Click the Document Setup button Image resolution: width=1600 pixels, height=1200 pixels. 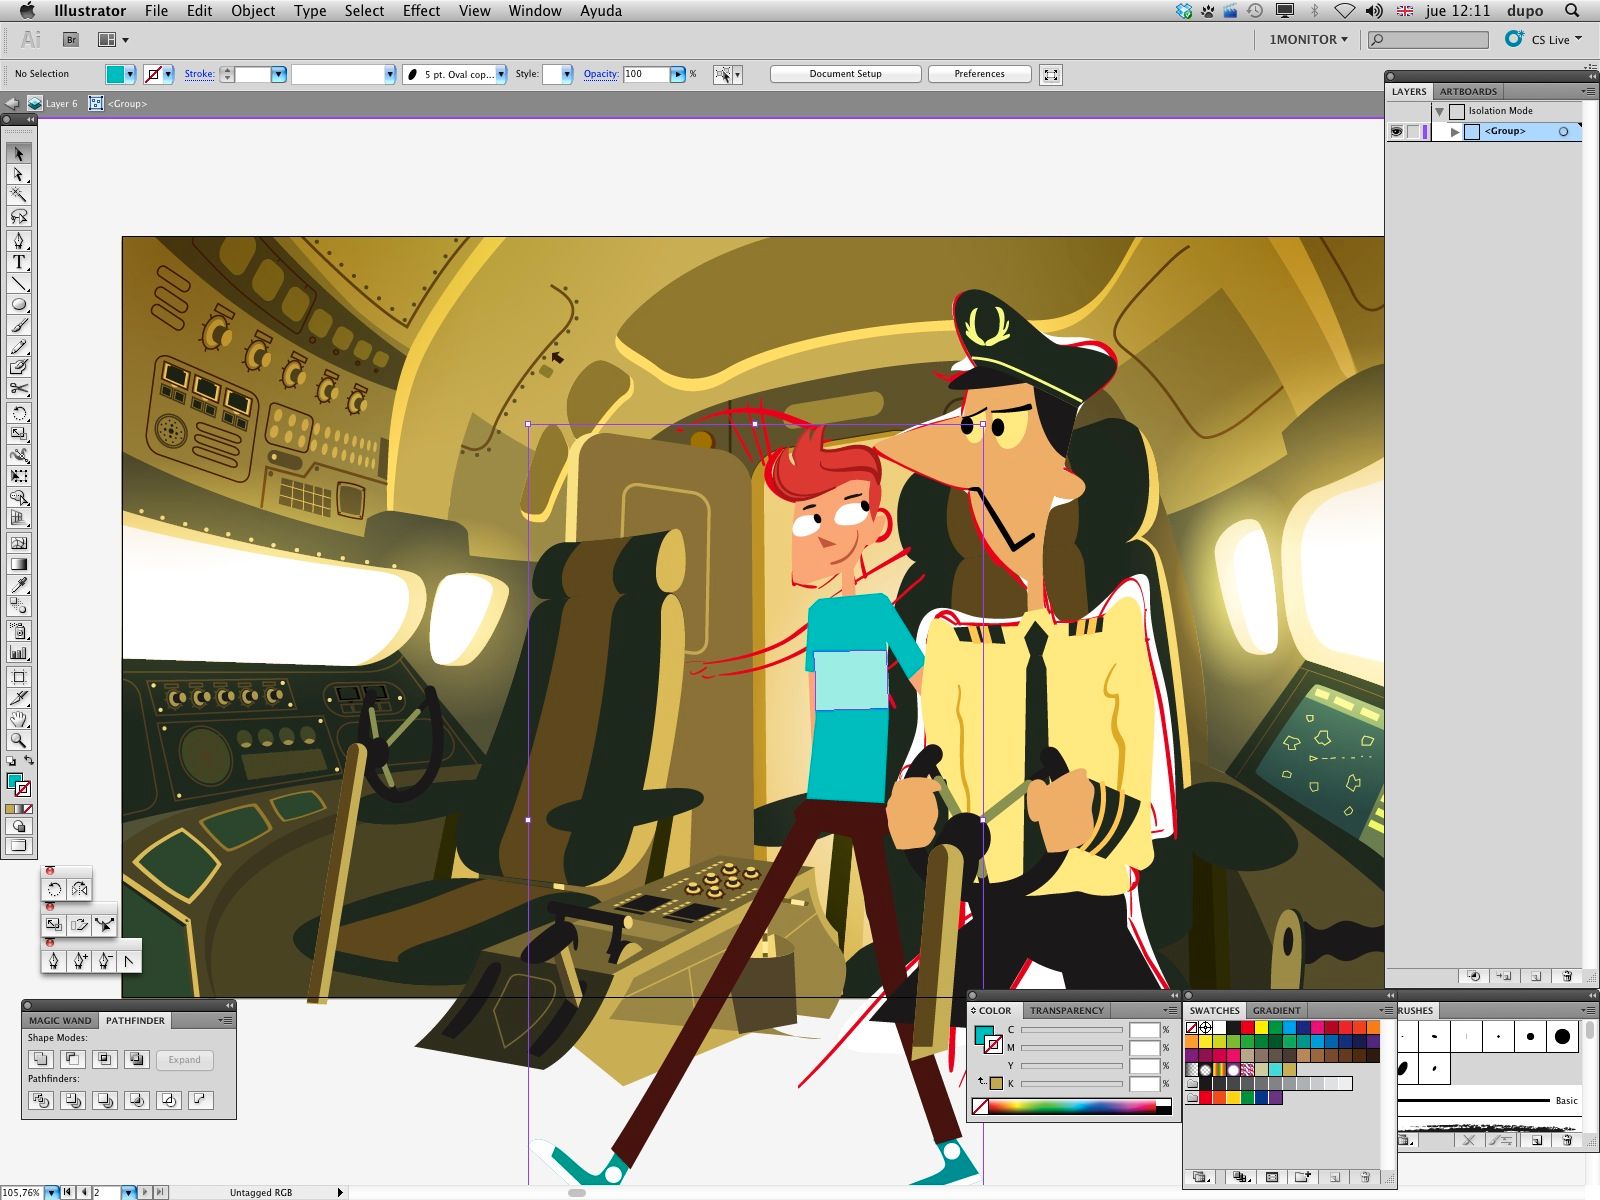tap(845, 74)
